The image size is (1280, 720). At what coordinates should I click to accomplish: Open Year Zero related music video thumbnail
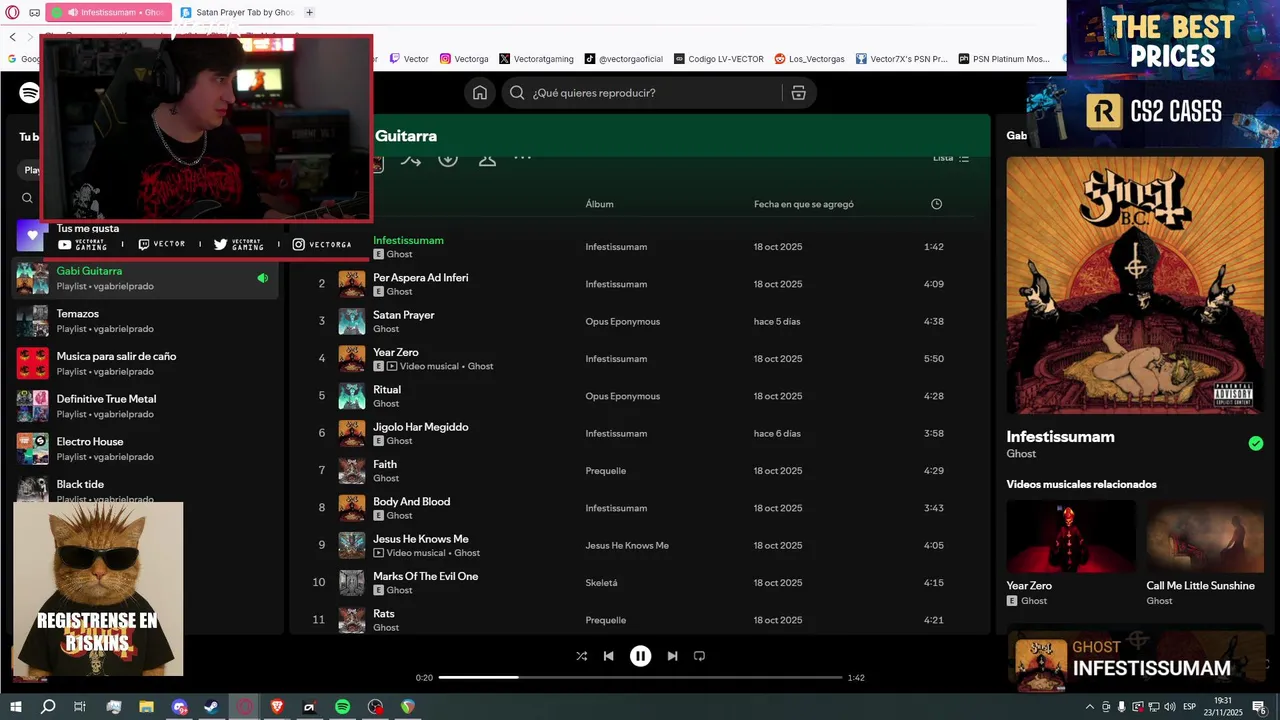[1071, 536]
